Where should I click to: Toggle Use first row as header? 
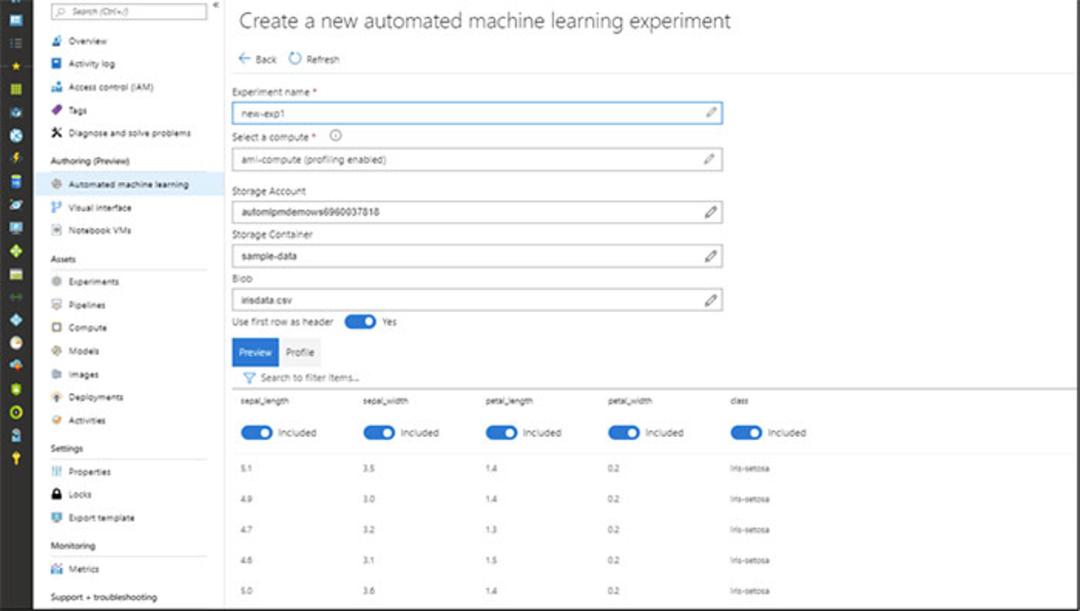(360, 322)
